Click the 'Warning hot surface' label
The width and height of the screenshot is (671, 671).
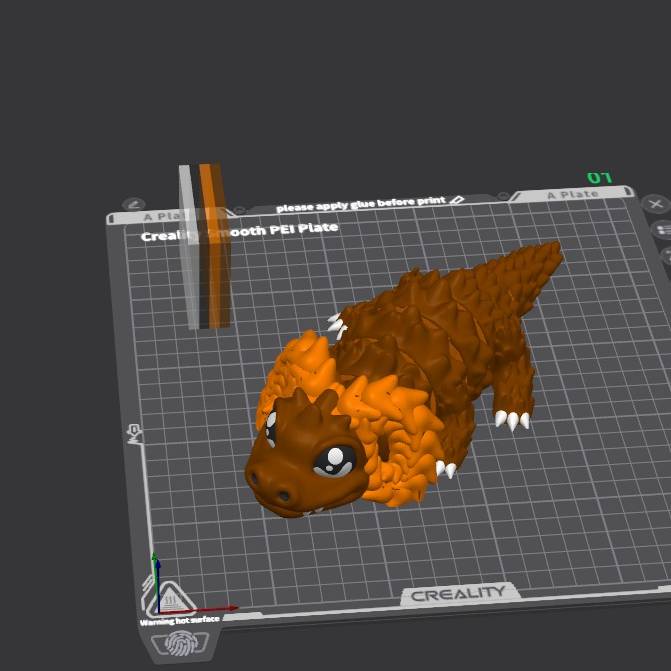click(180, 621)
